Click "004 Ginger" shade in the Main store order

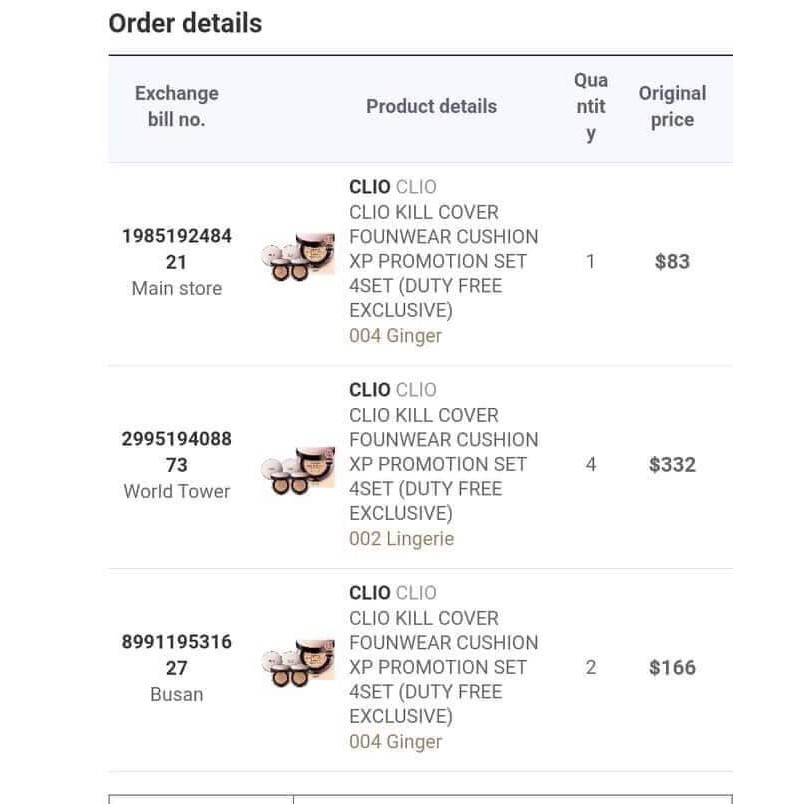(x=395, y=336)
